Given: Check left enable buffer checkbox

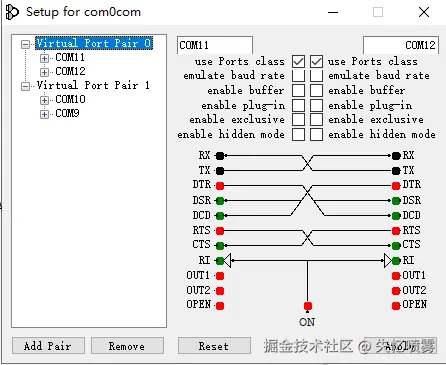Looking at the screenshot, I should pyautogui.click(x=298, y=90).
